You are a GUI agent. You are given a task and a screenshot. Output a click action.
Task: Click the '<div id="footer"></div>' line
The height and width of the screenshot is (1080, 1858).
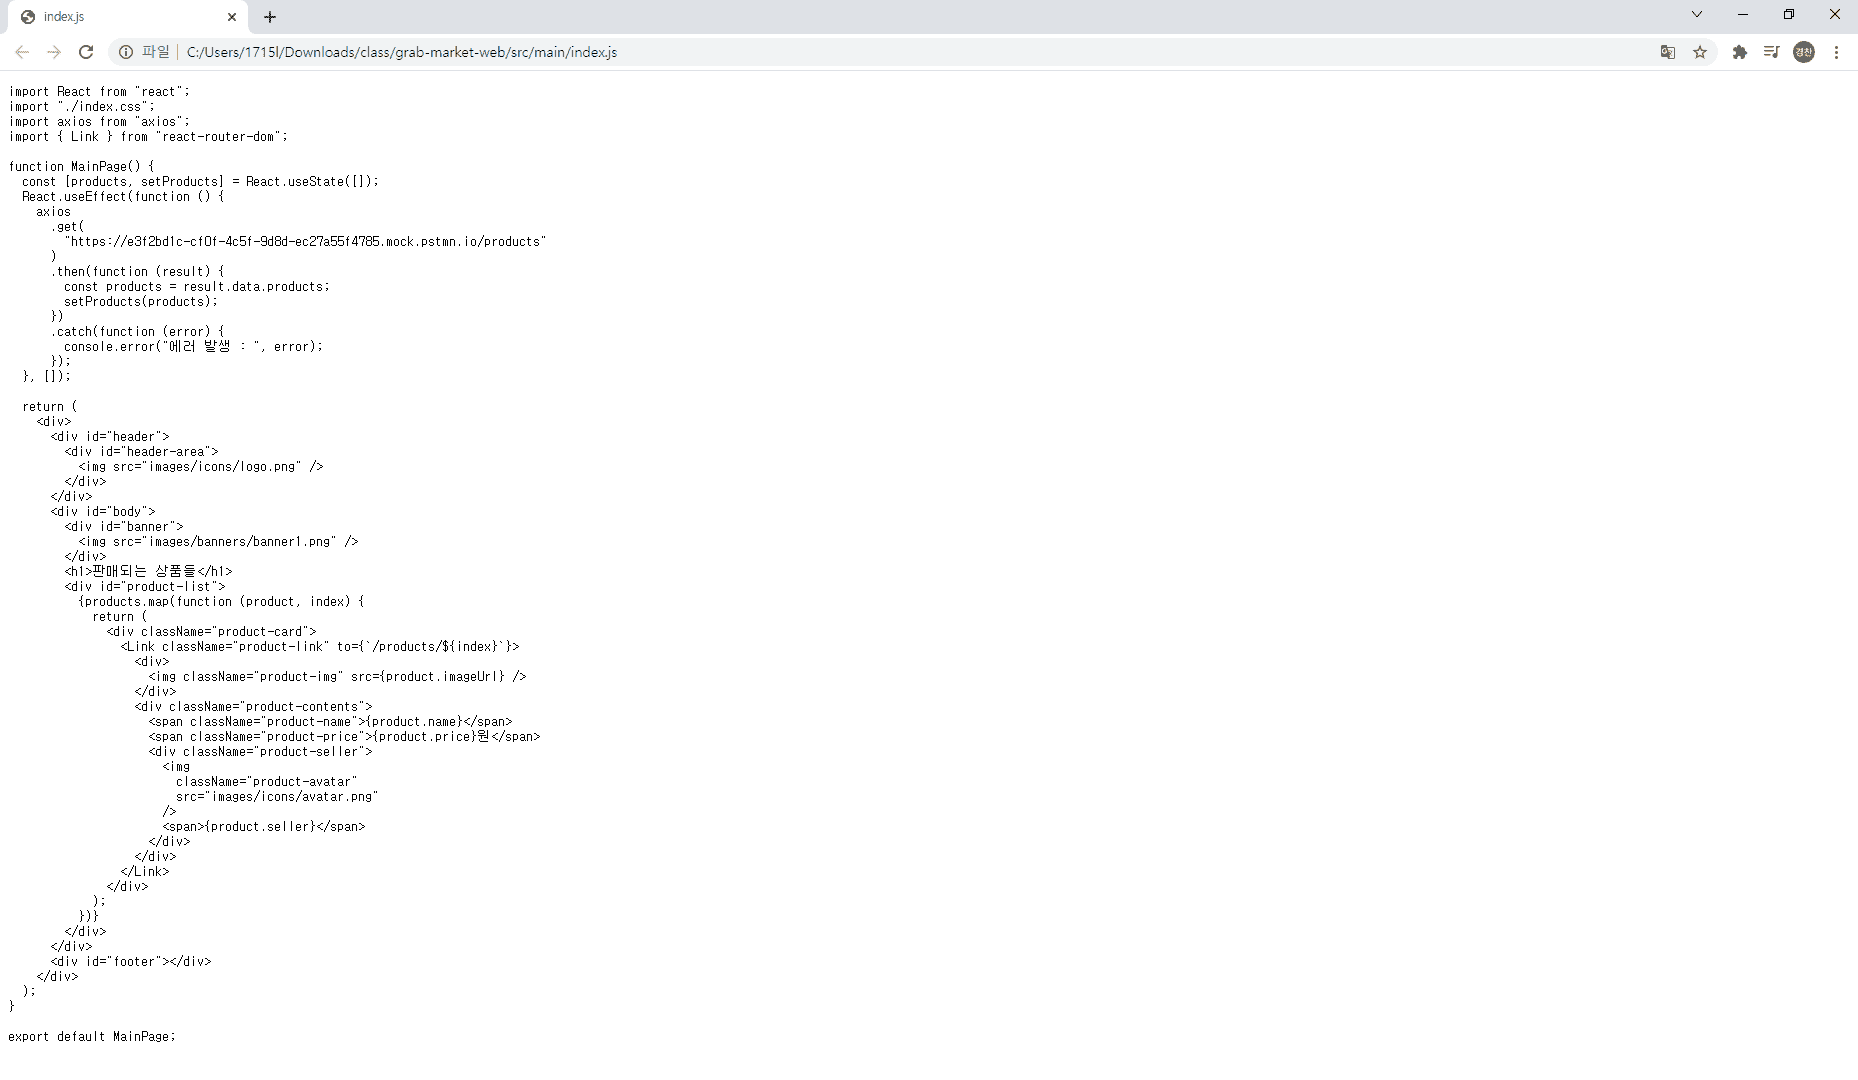(131, 961)
